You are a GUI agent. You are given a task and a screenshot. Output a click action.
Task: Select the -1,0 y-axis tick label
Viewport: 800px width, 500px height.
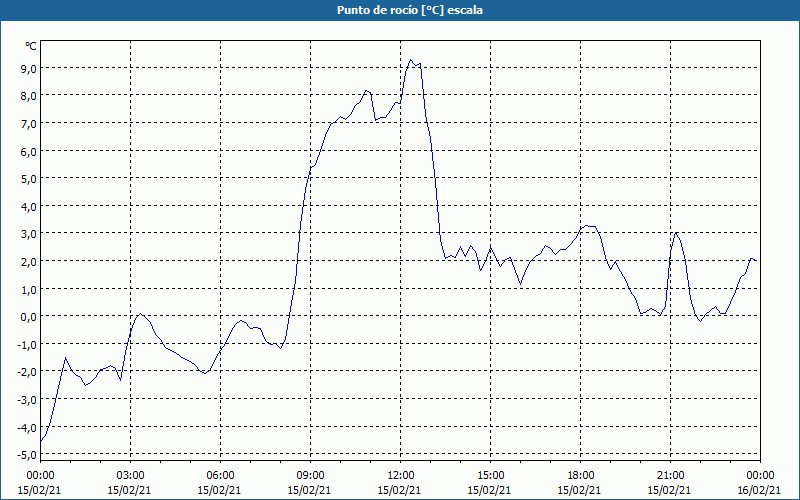(27, 344)
